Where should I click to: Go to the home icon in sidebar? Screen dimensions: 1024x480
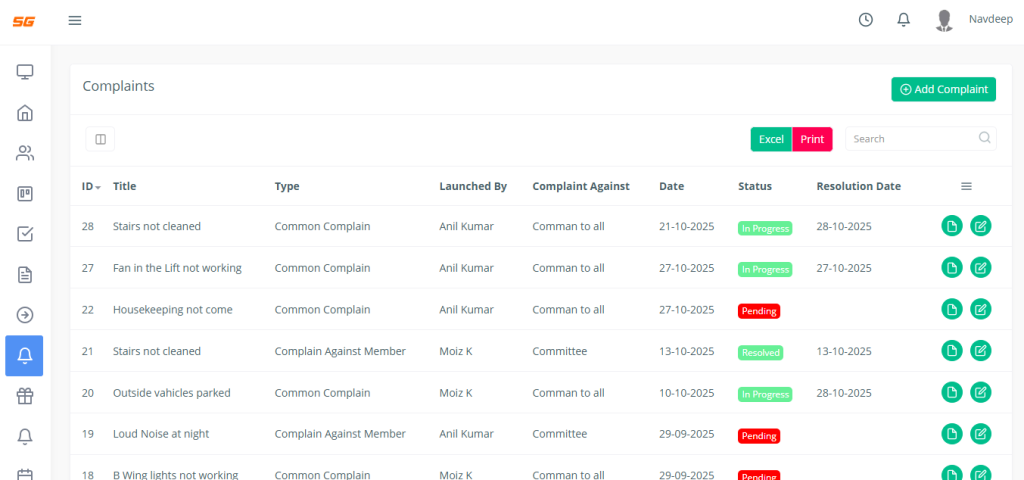click(x=25, y=113)
